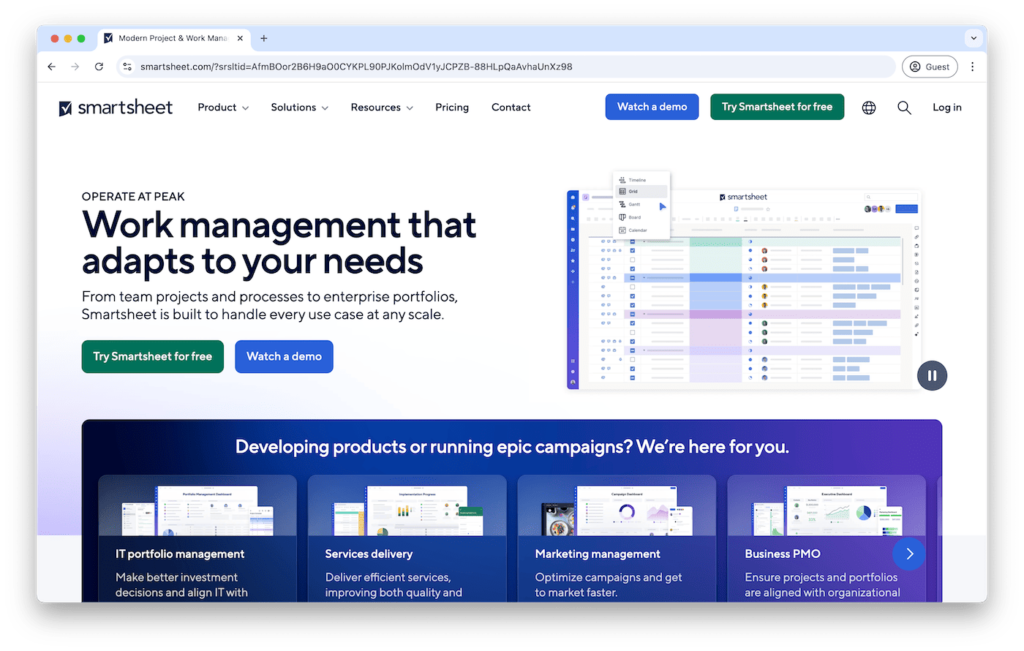Open the Contact page
Screen dimensions: 1024x651
pos(511,108)
